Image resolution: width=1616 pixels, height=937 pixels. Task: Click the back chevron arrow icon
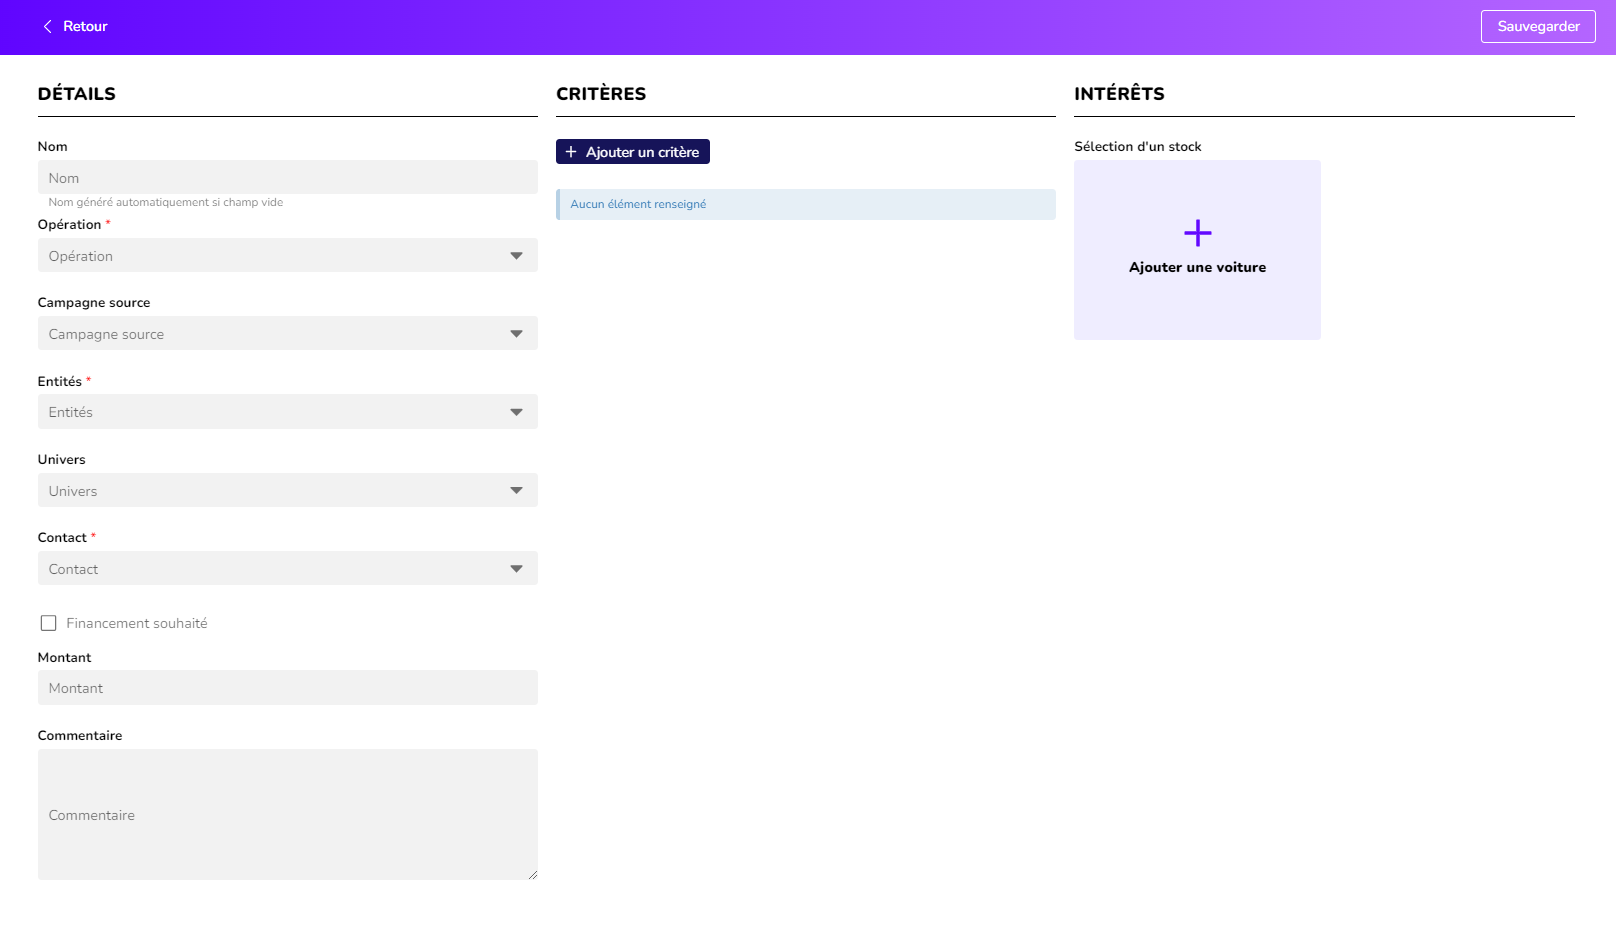tap(47, 27)
